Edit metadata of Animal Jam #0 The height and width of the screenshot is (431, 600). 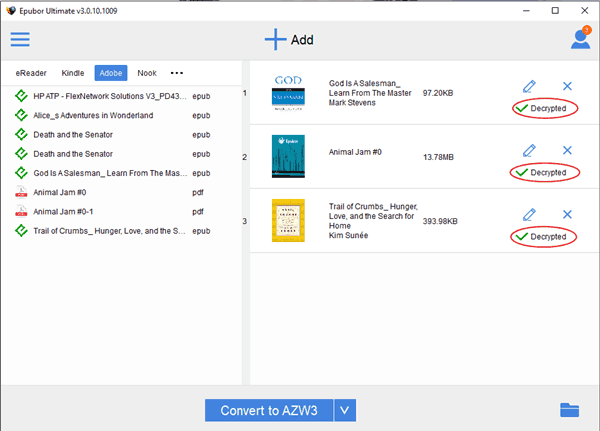pyautogui.click(x=530, y=150)
